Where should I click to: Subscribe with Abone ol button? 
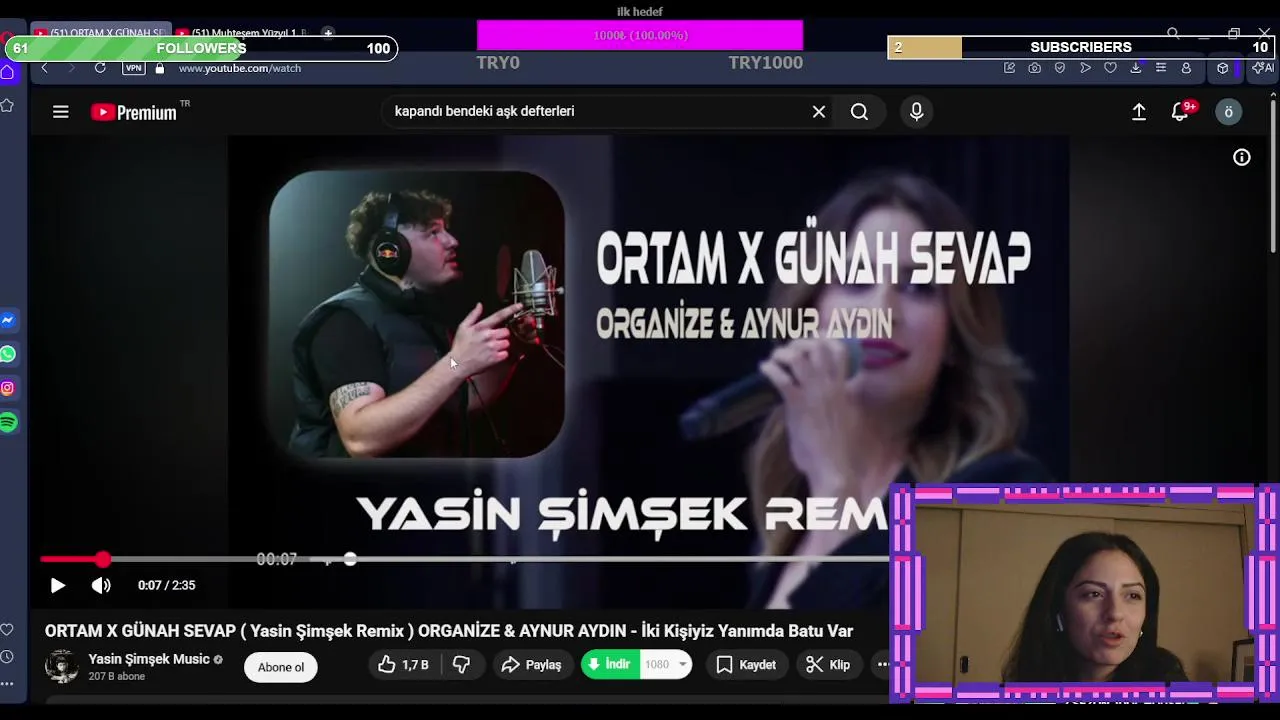pos(281,667)
